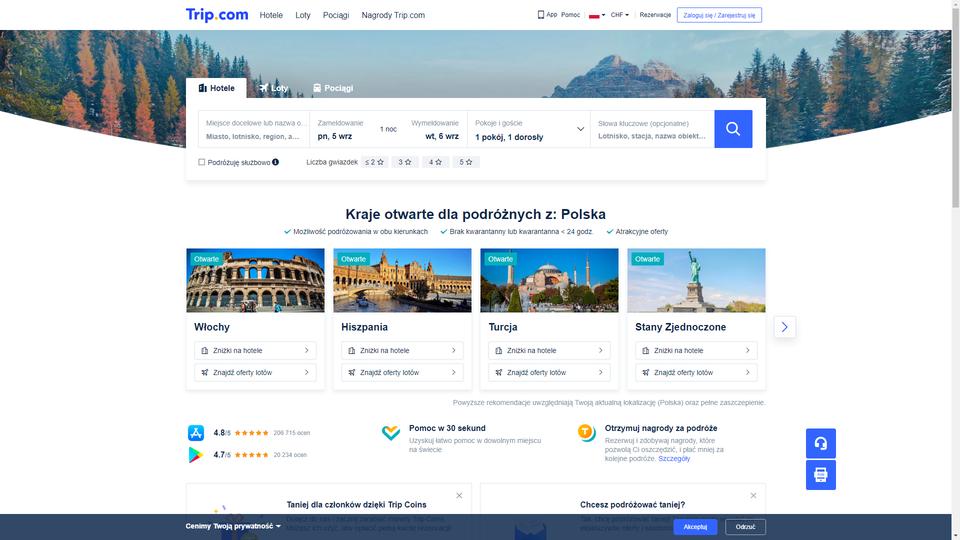Toggle the 3 star rating filter
The width and height of the screenshot is (960, 540).
click(x=405, y=162)
